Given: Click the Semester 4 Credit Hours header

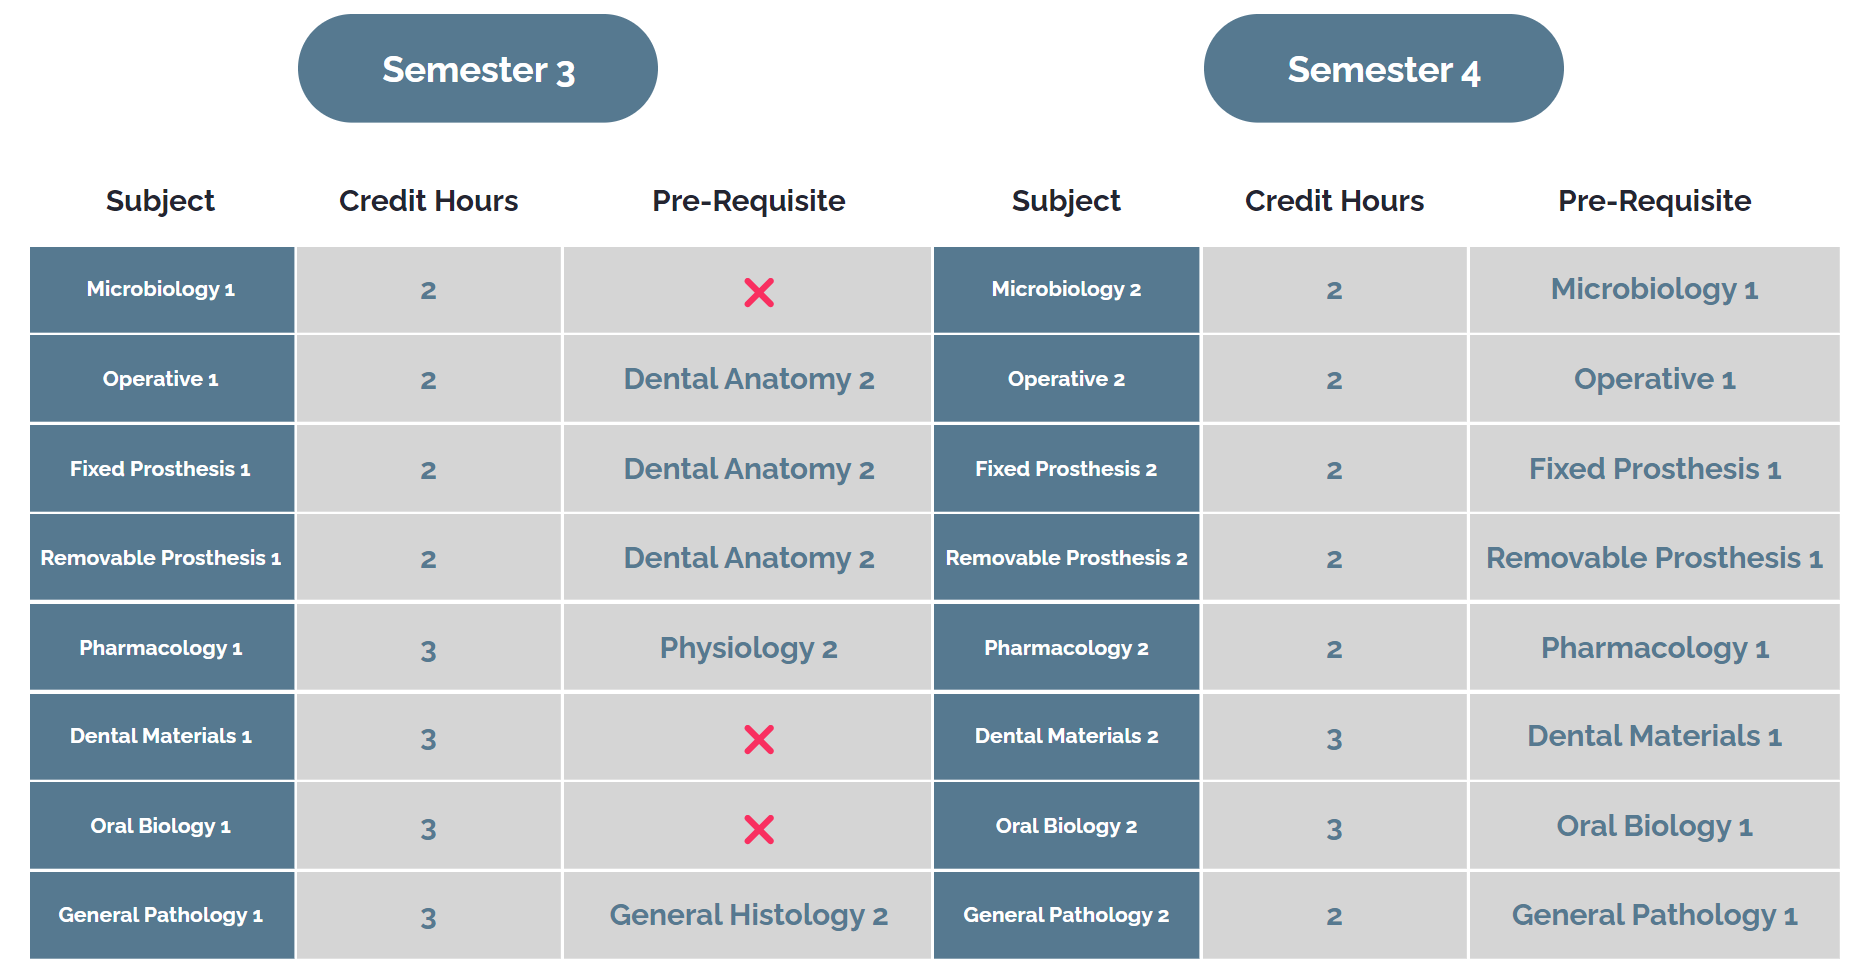Looking at the screenshot, I should (1334, 201).
